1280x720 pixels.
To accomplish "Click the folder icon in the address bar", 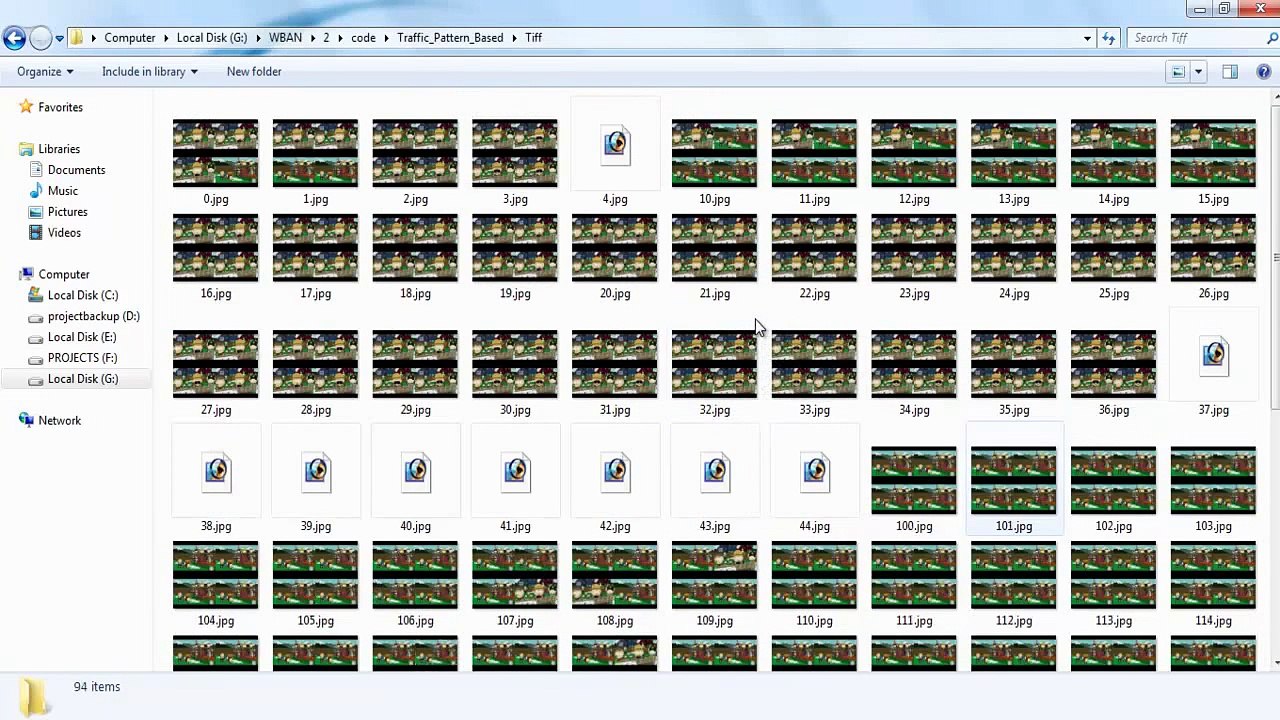I will click(x=77, y=38).
